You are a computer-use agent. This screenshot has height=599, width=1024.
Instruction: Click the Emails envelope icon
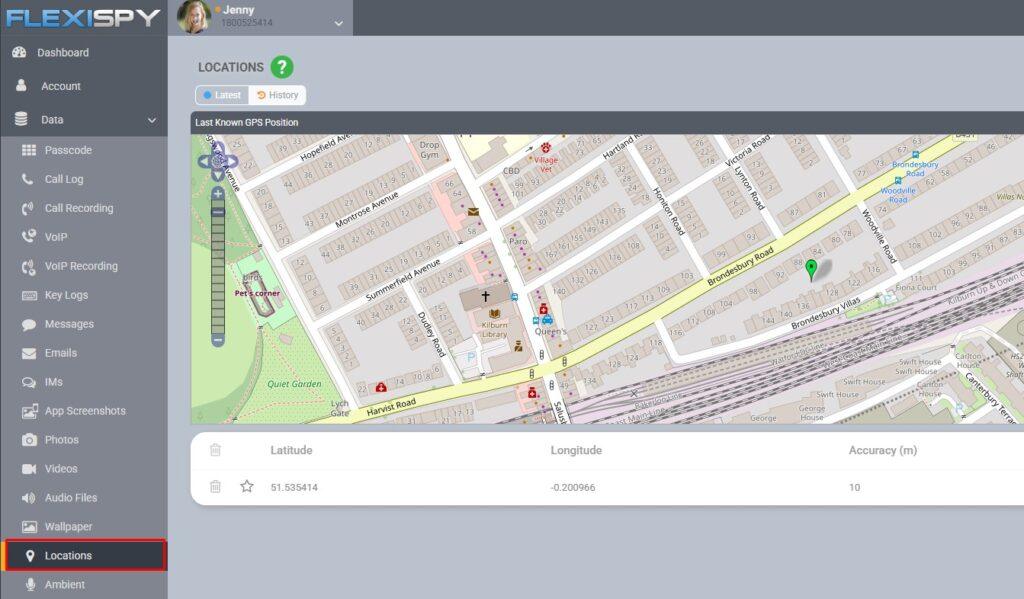pyautogui.click(x=29, y=353)
